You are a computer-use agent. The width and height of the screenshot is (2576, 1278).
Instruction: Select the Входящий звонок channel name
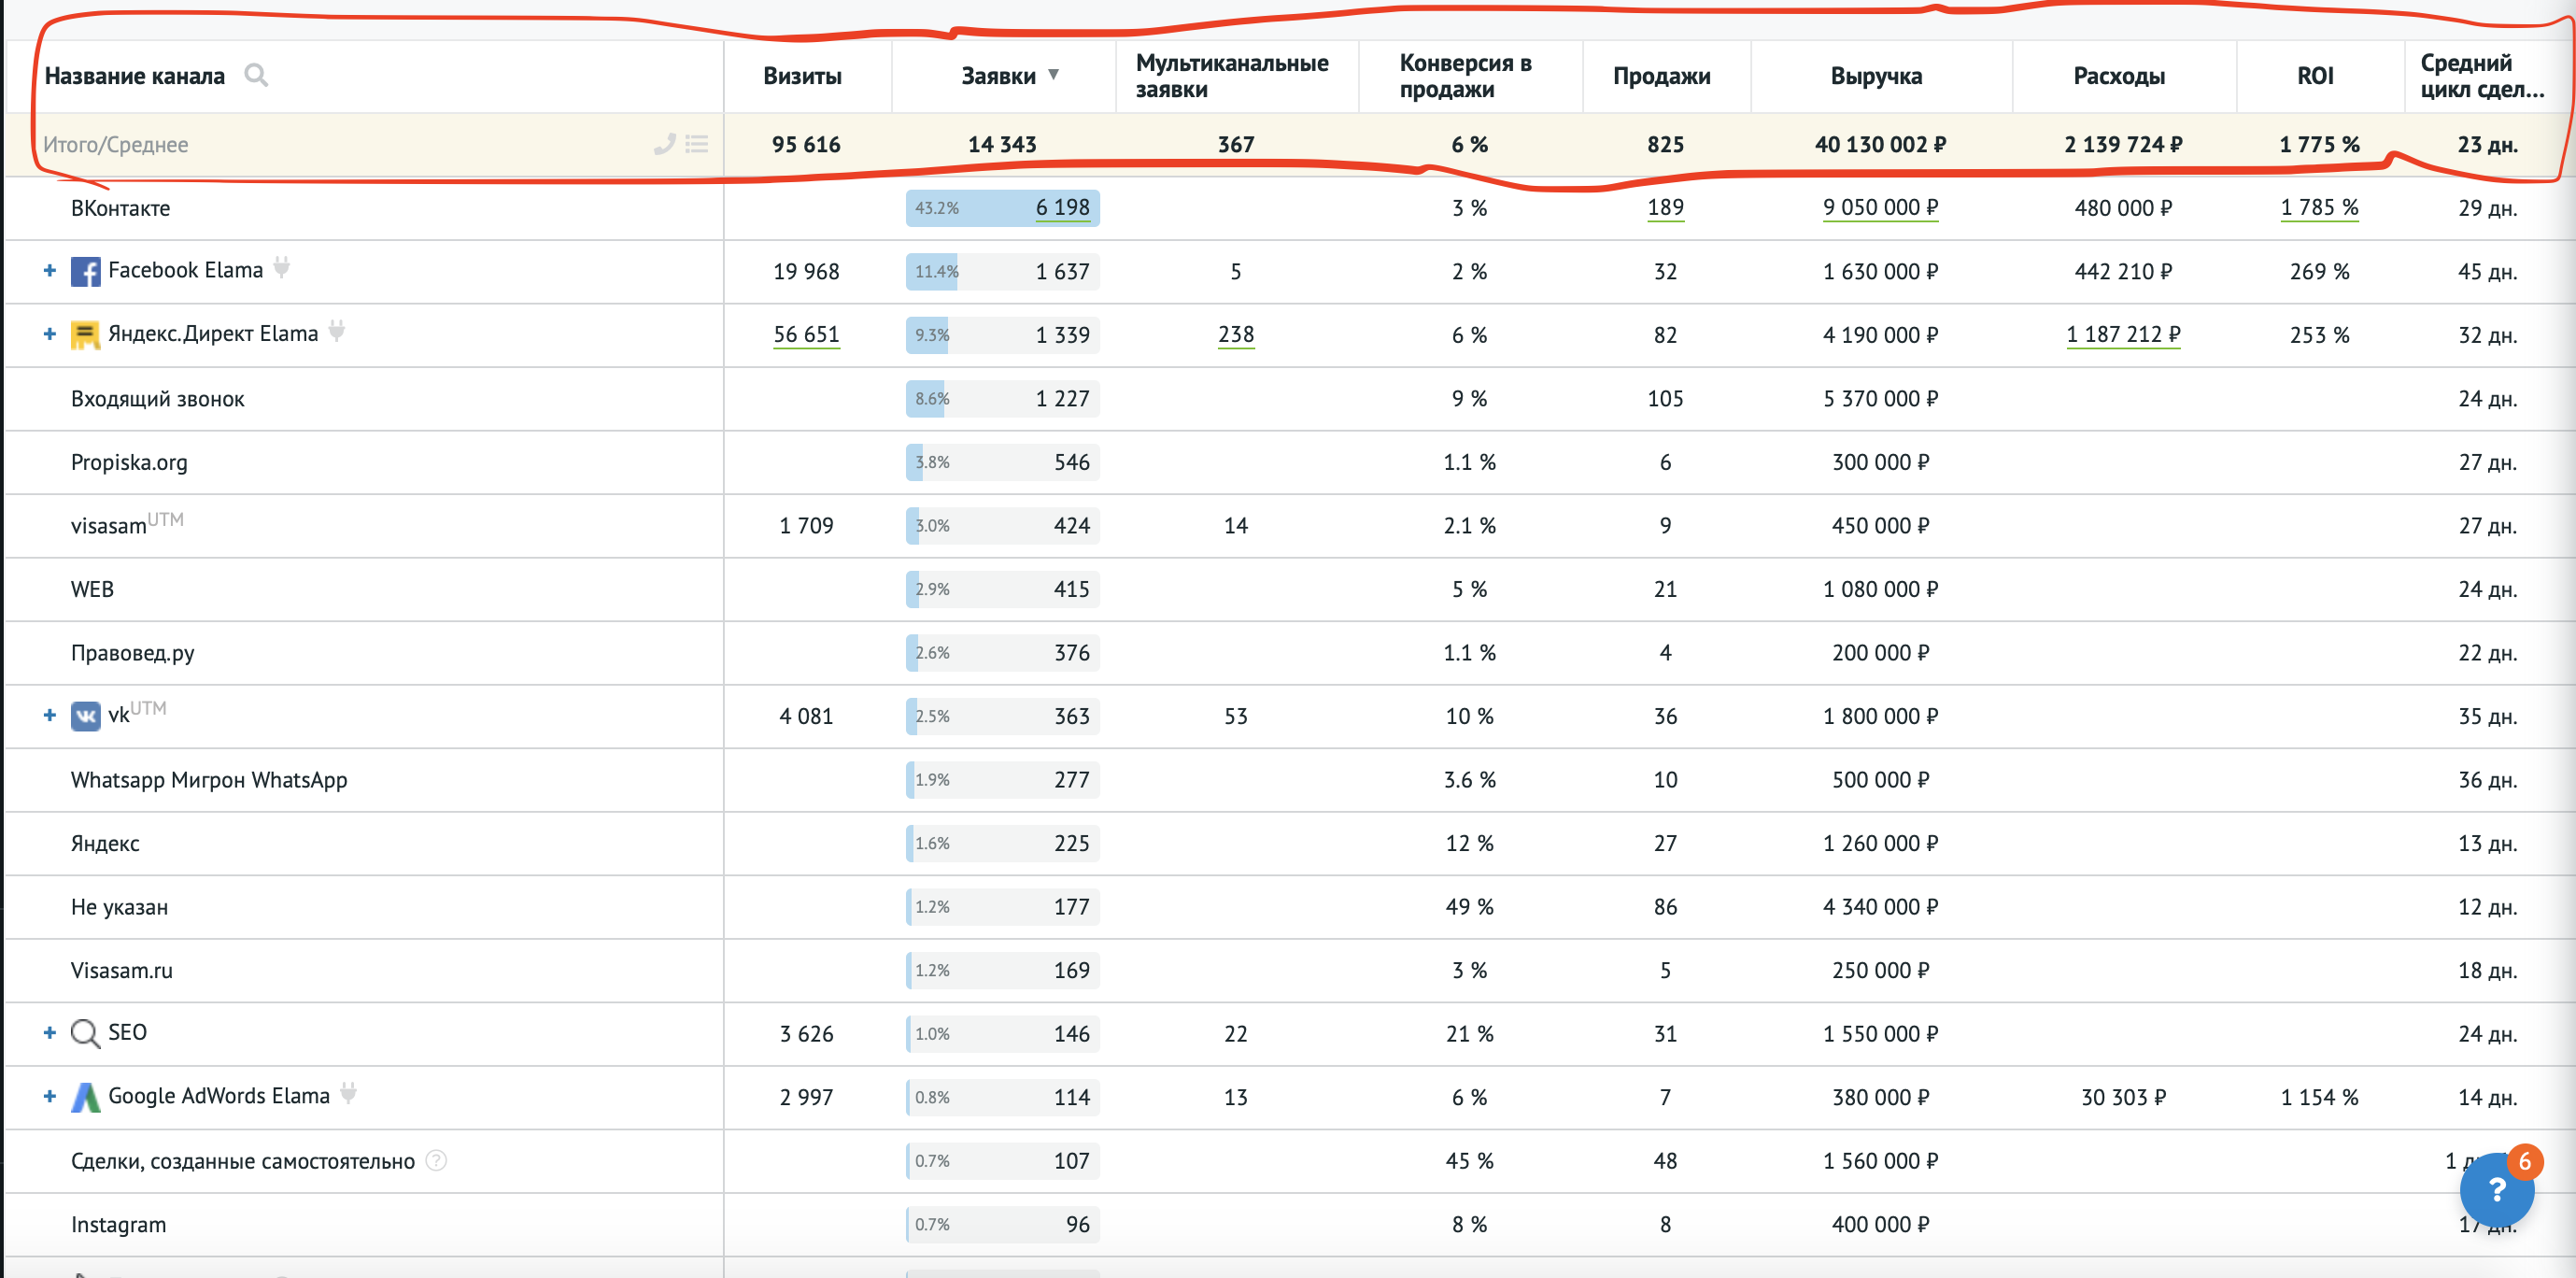157,399
